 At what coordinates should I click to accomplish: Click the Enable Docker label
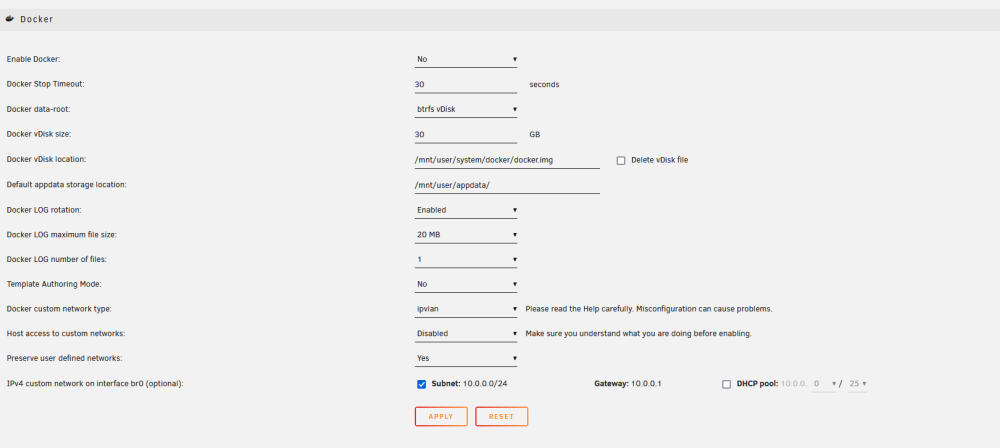pos(33,59)
